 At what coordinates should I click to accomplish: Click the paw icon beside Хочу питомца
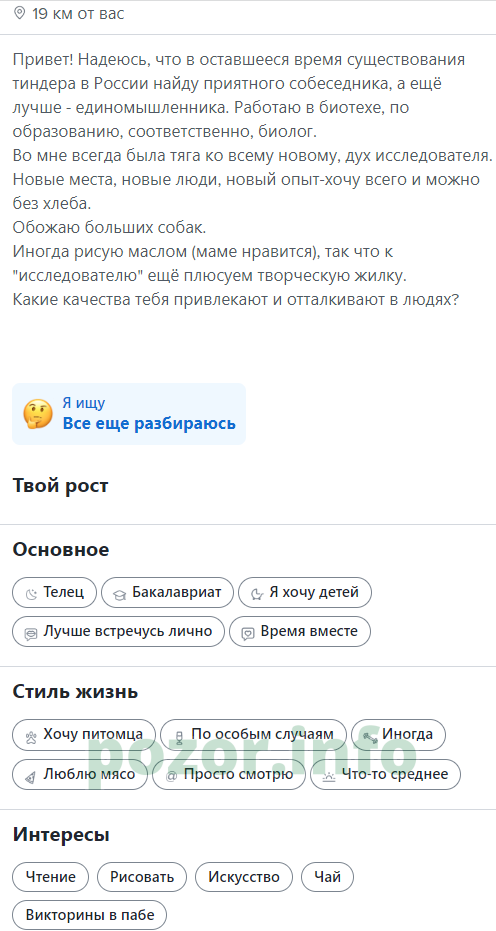(31, 736)
